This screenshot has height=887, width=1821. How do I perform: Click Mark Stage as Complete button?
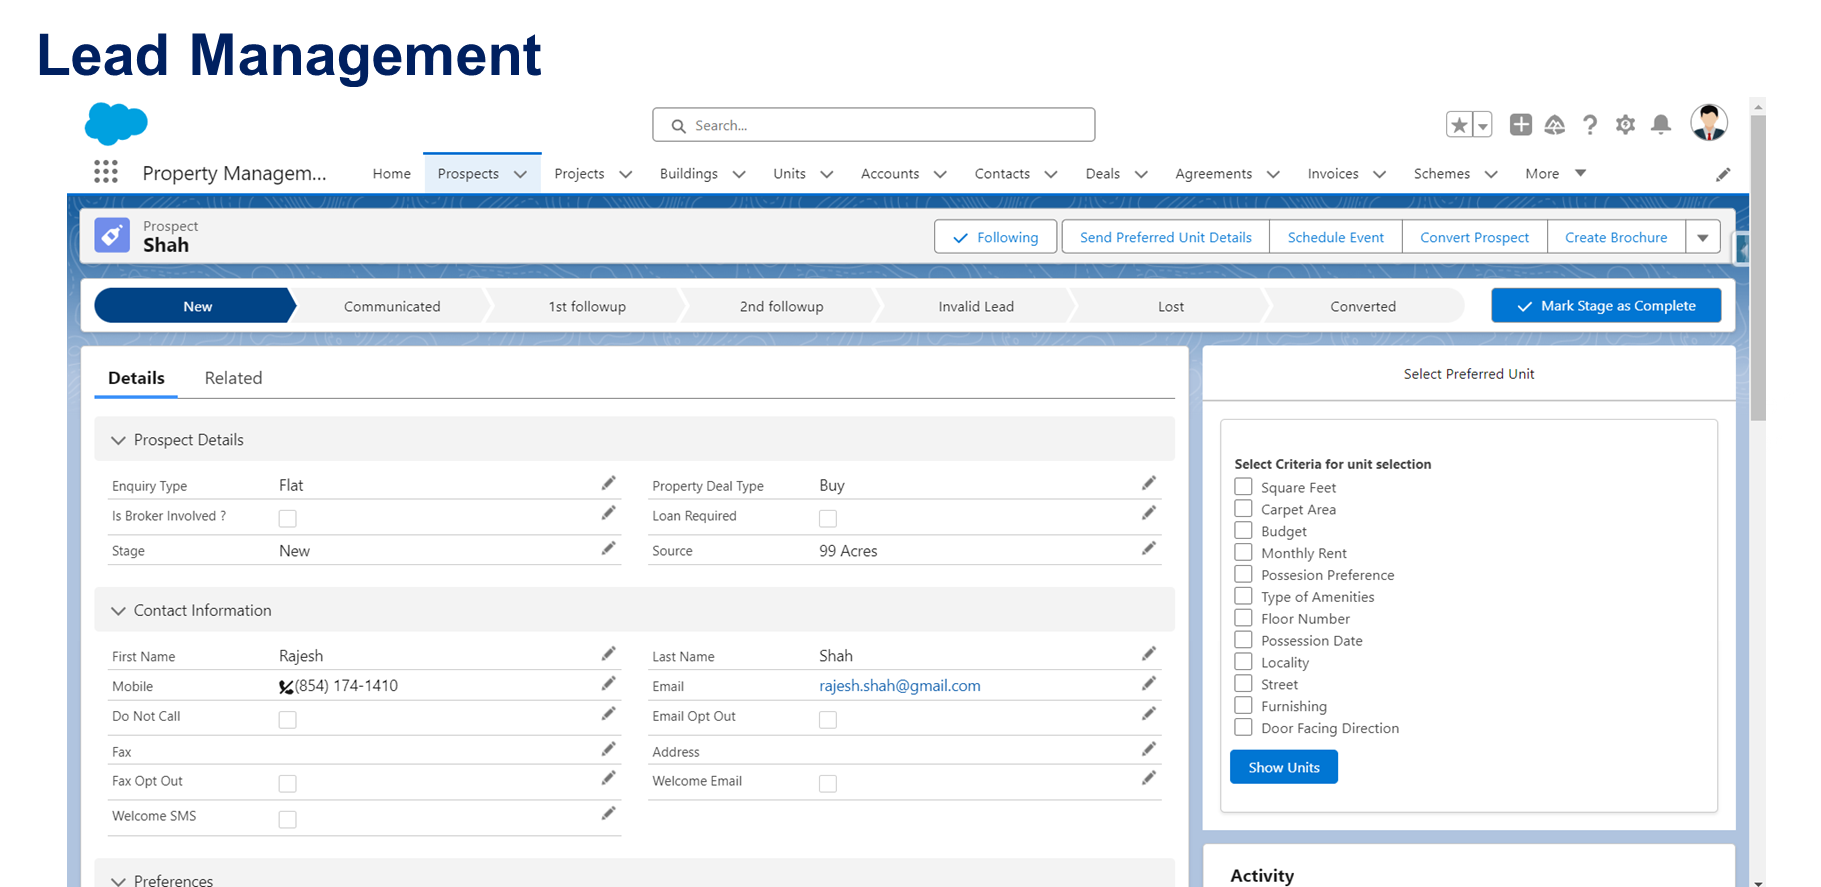click(x=1605, y=306)
